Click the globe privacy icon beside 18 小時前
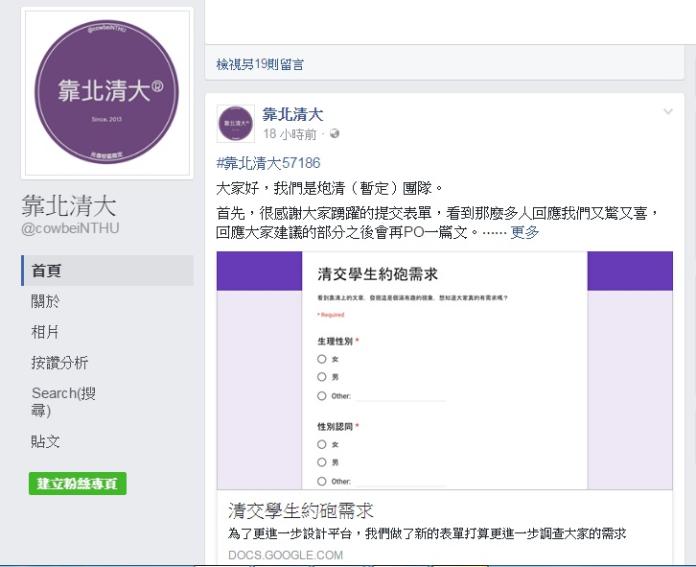 click(x=335, y=134)
